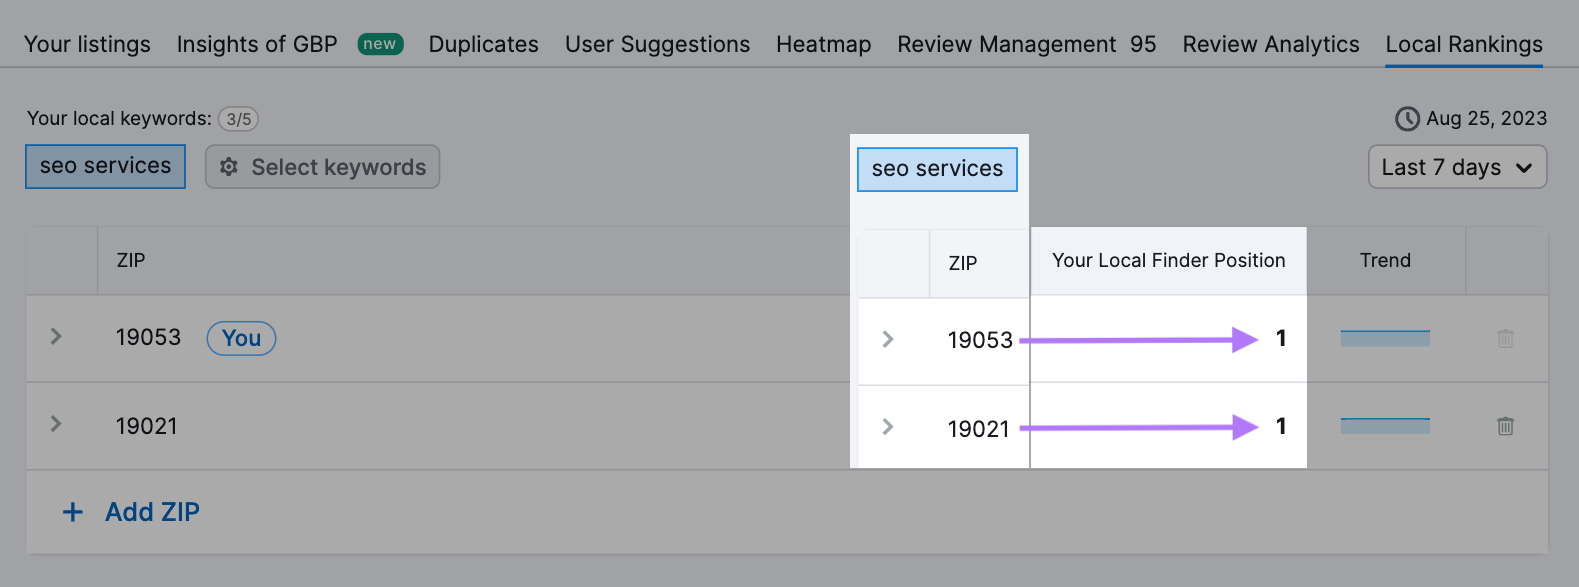Delete the 19021 ZIP with trash icon

1505,426
